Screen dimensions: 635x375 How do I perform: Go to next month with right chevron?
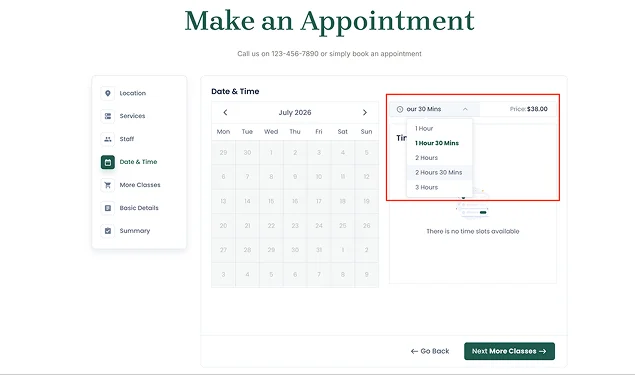[364, 112]
